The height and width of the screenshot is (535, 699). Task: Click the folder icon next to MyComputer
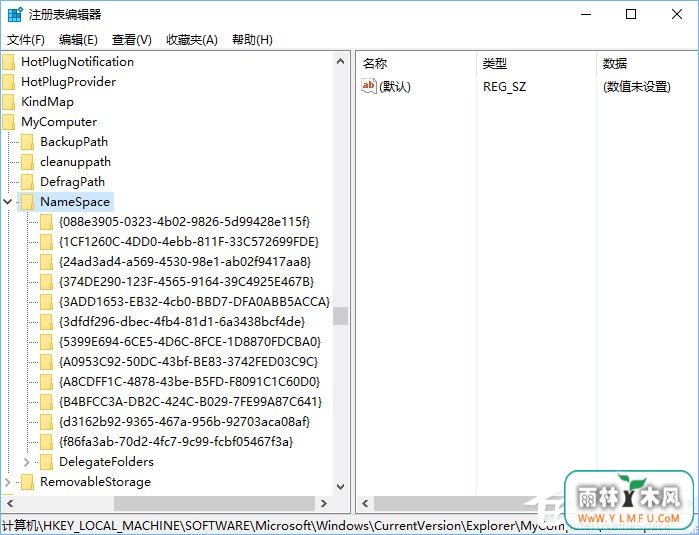(9, 122)
